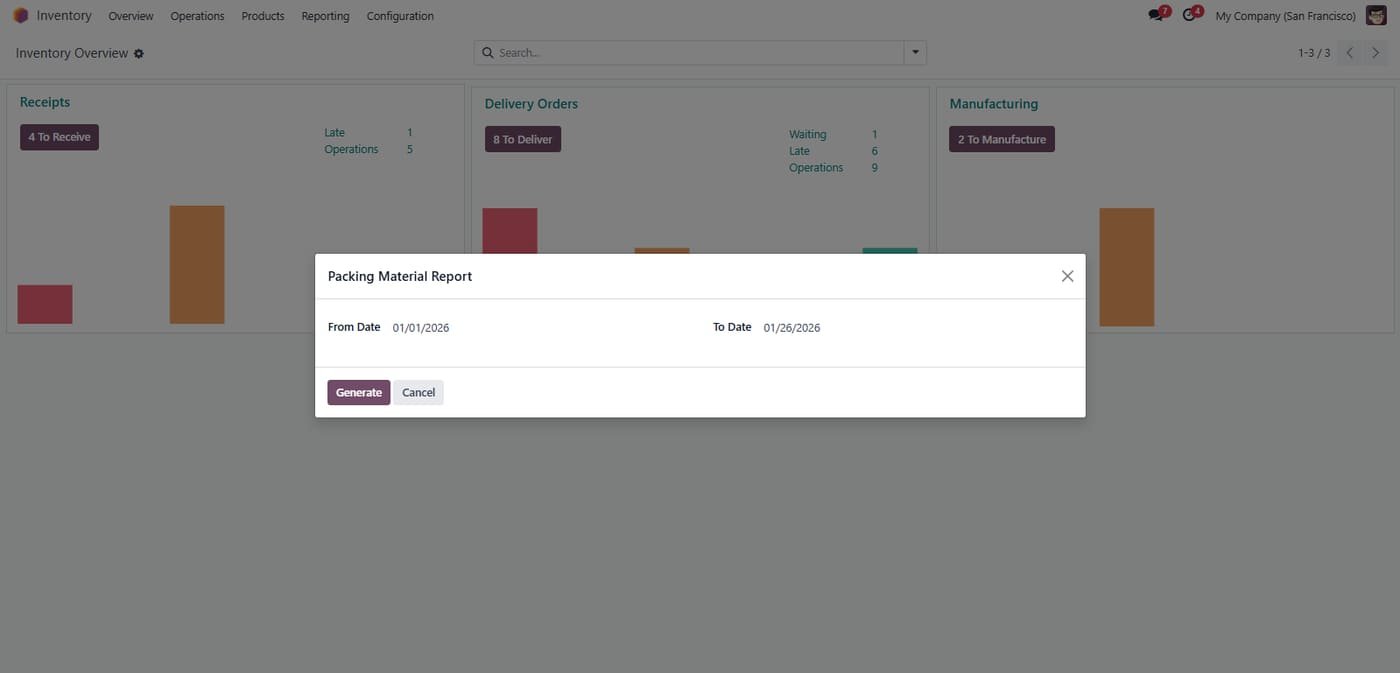Click the 4 To Receive button
Image resolution: width=1400 pixels, height=673 pixels.
tap(59, 137)
